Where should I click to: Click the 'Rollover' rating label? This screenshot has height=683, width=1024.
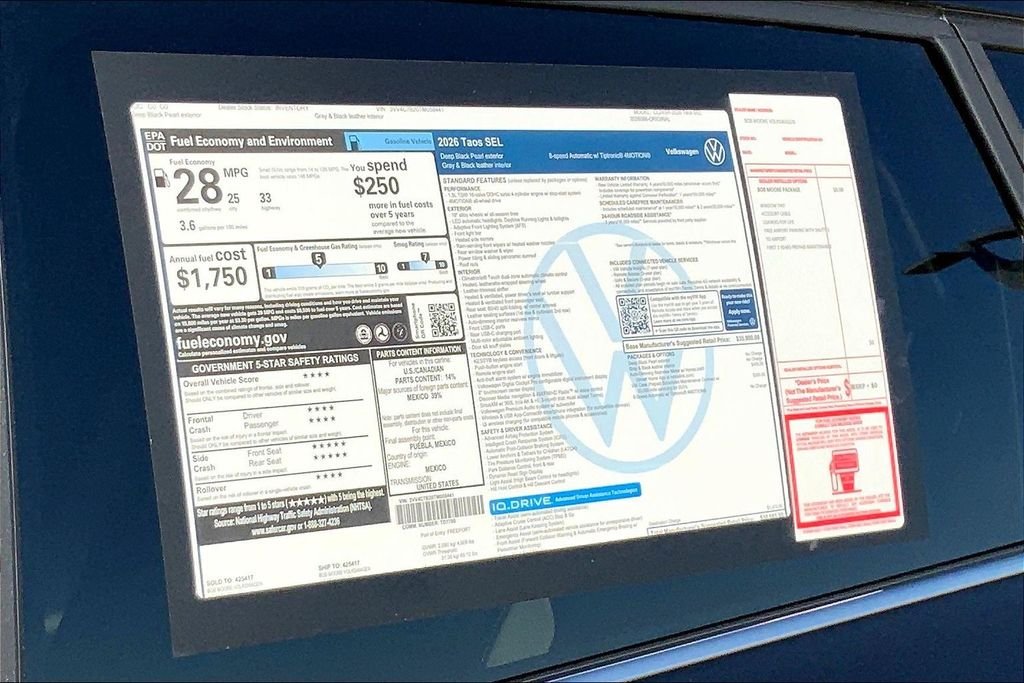click(x=211, y=488)
